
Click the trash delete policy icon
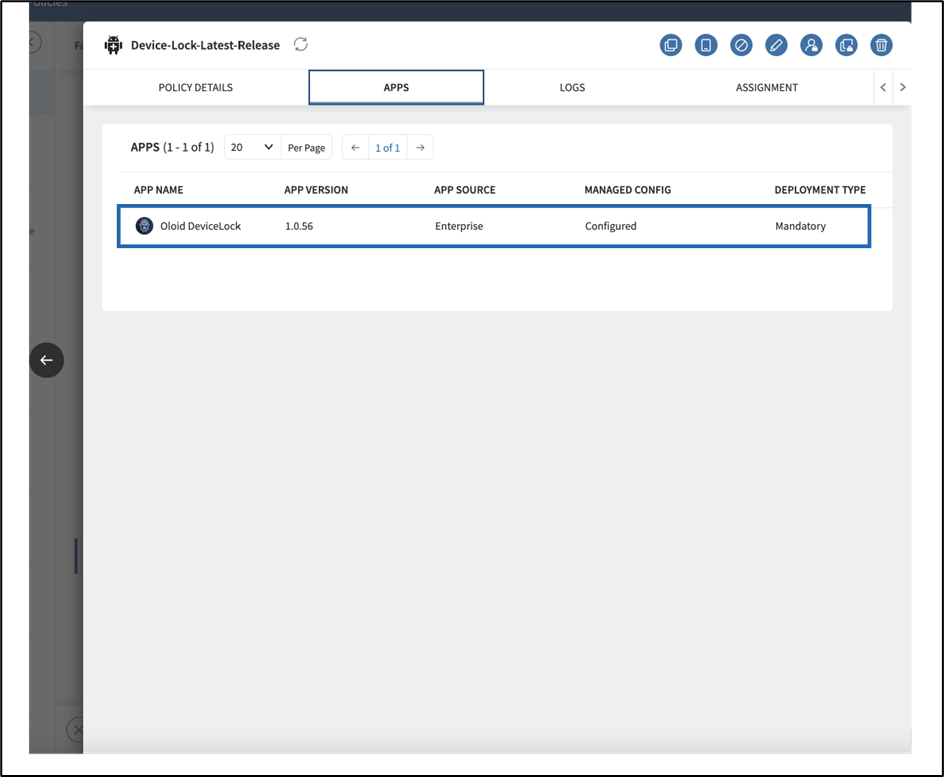point(881,45)
